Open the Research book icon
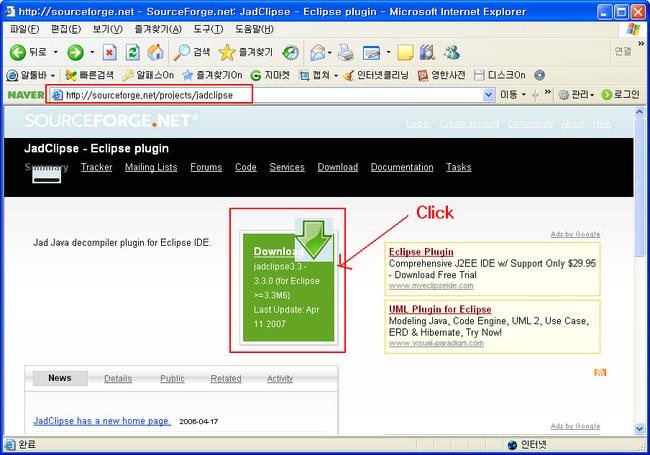650x455 pixels. click(427, 52)
